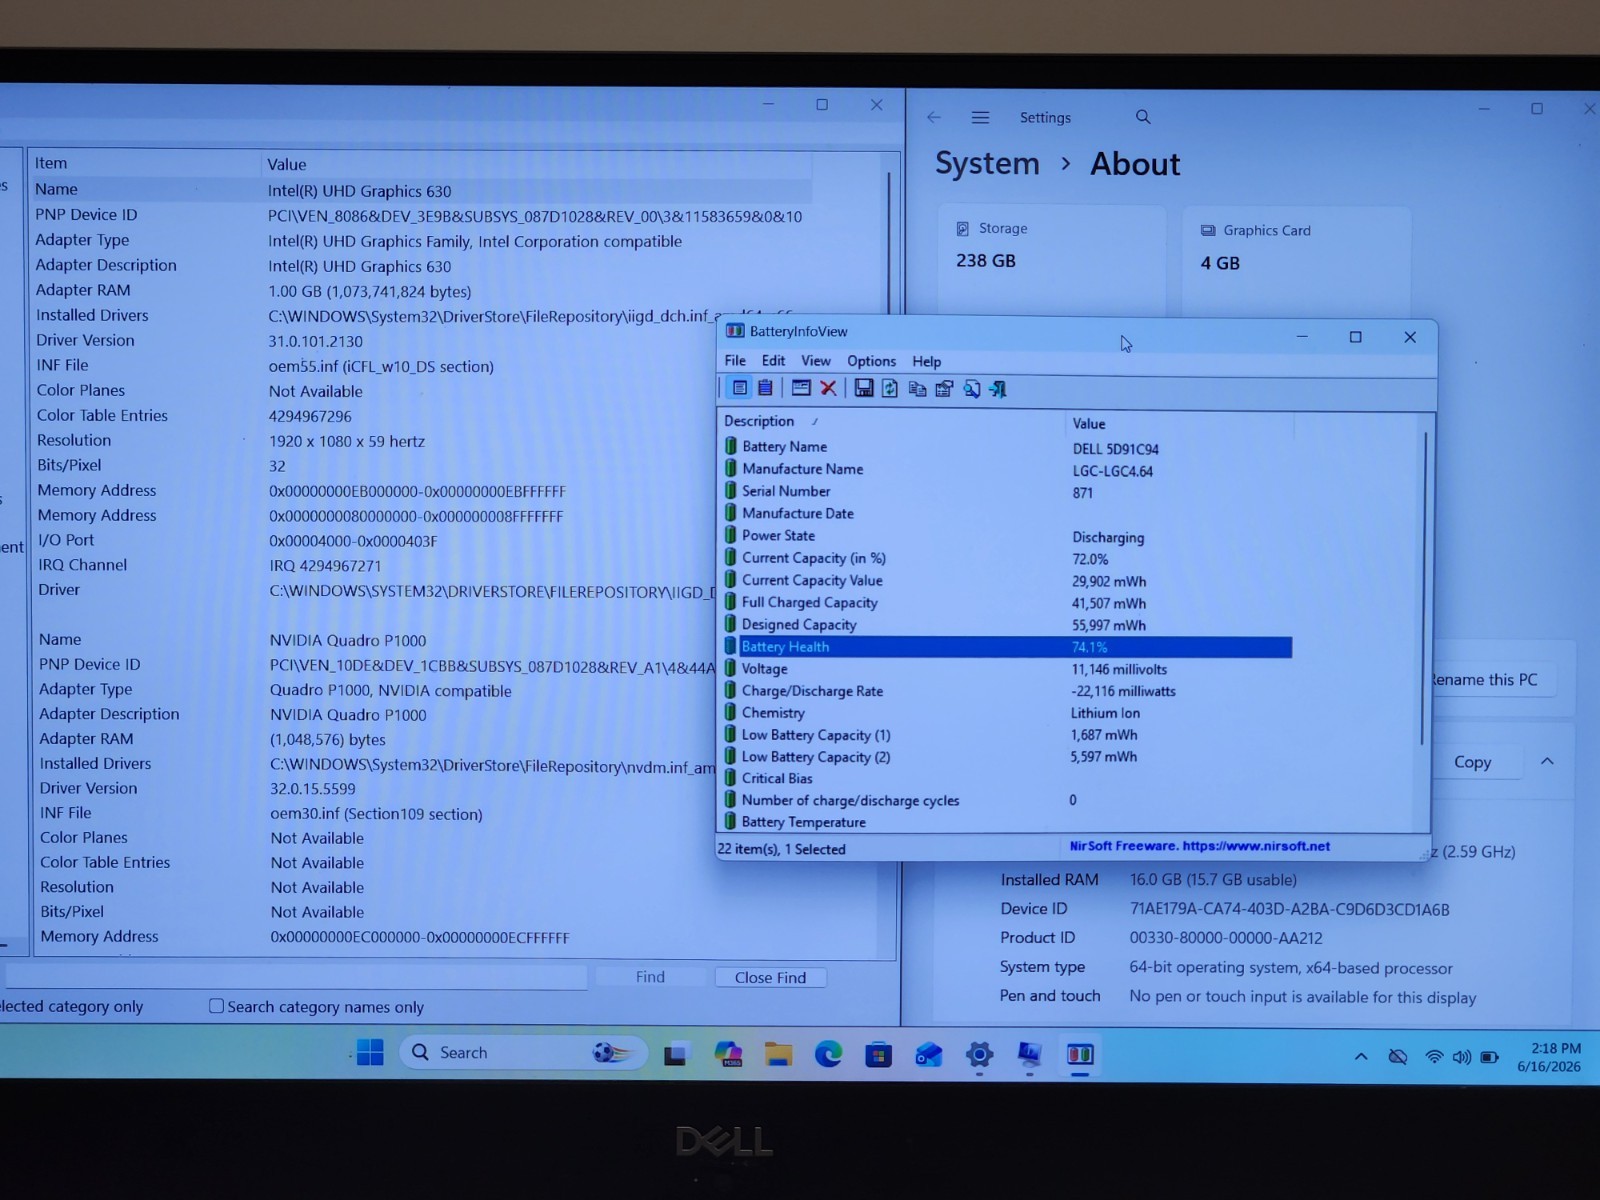Select the Charge/Discharge Rate row

(1008, 691)
